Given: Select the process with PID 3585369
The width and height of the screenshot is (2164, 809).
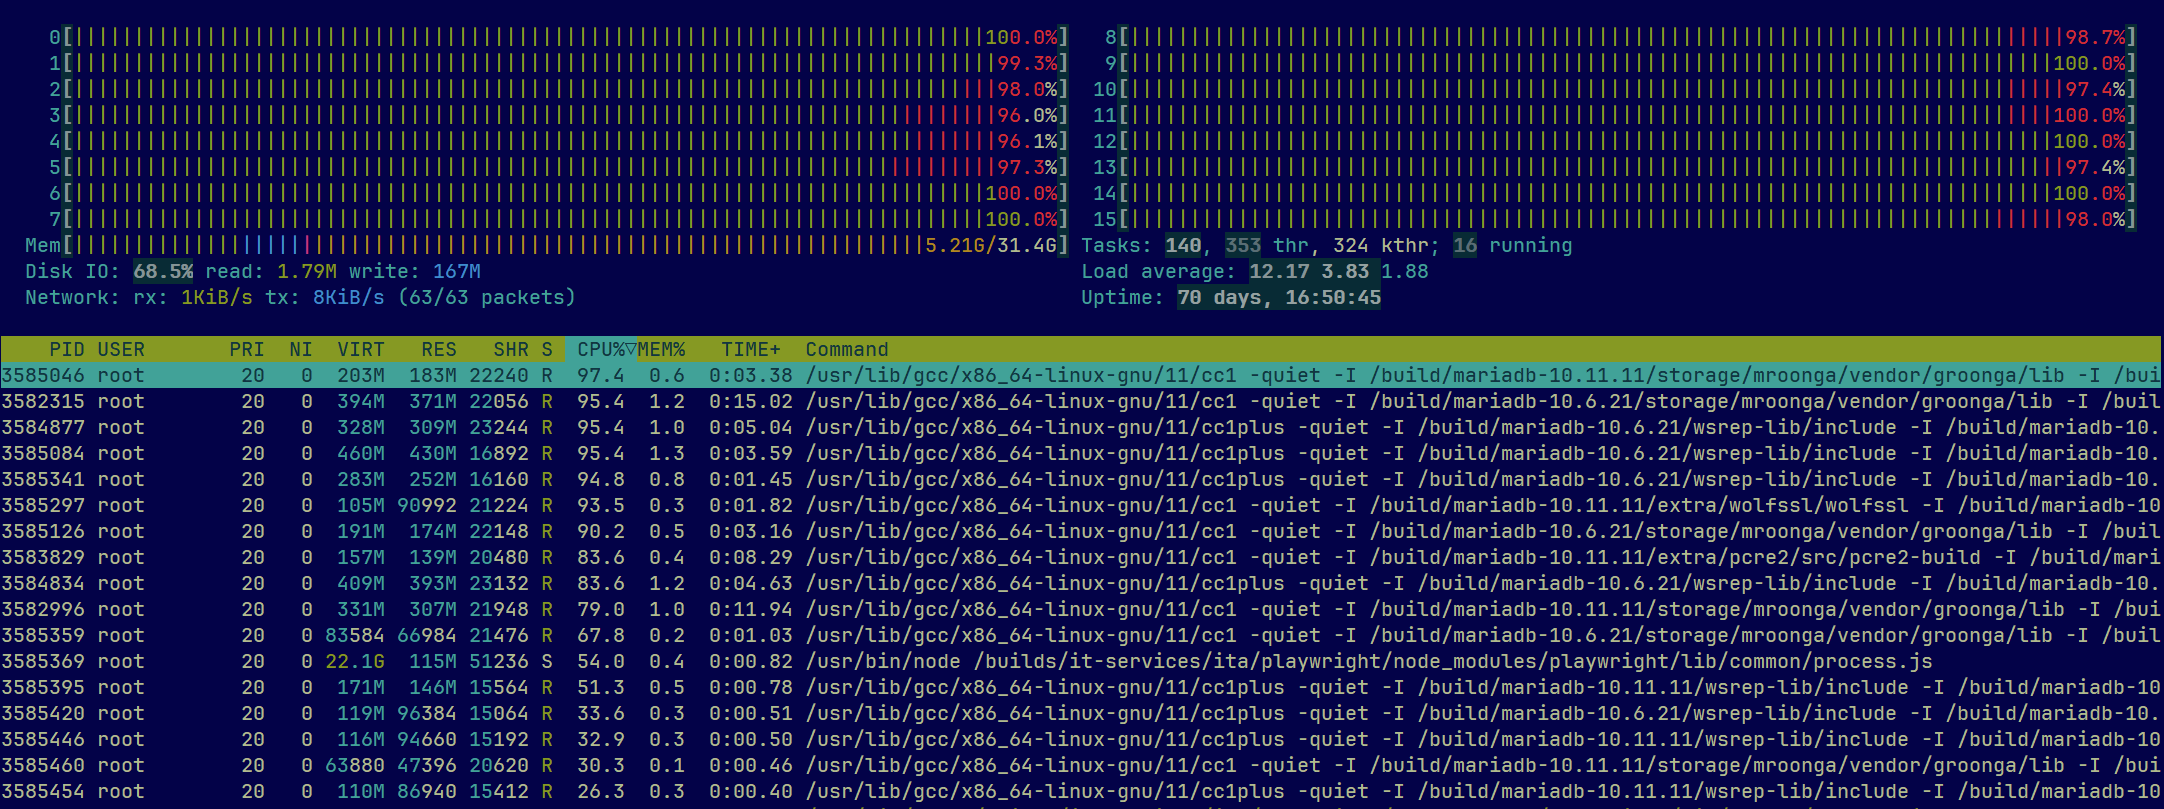Looking at the screenshot, I should coord(1081,661).
